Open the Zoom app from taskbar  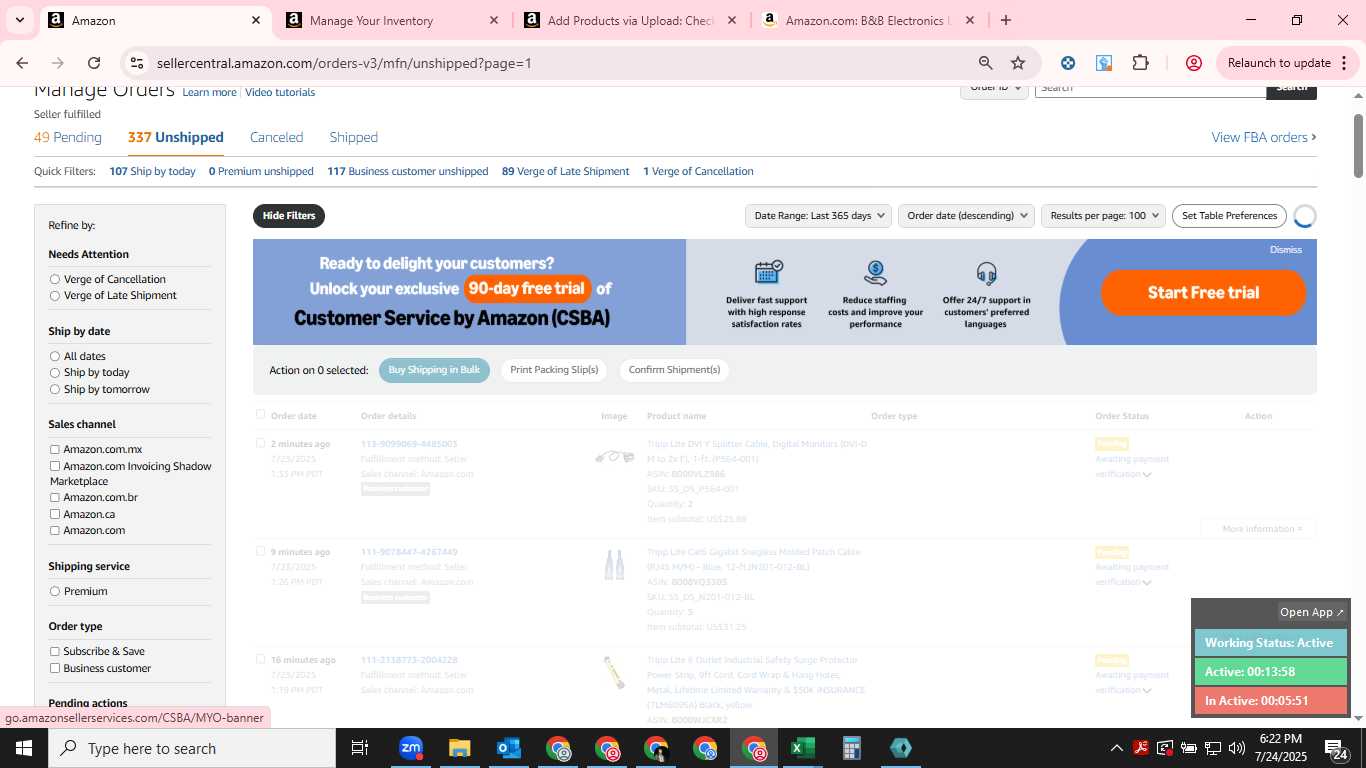click(x=410, y=748)
